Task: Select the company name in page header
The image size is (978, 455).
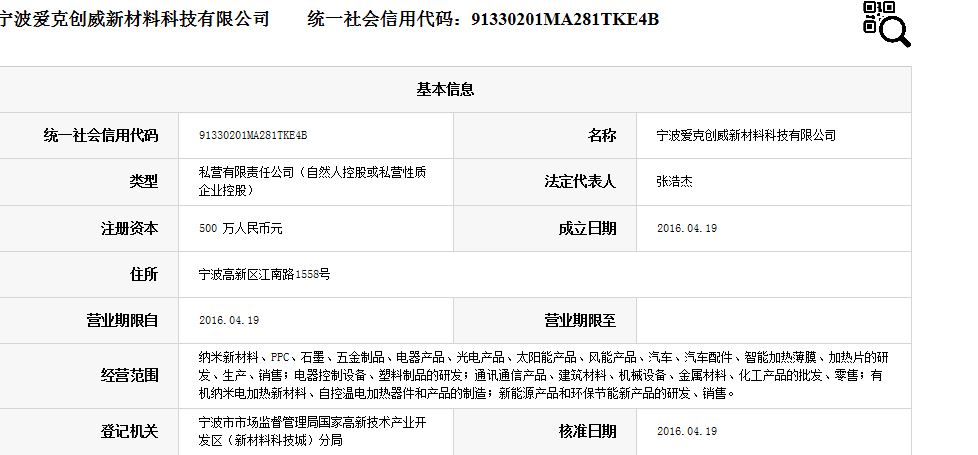Action: point(134,19)
